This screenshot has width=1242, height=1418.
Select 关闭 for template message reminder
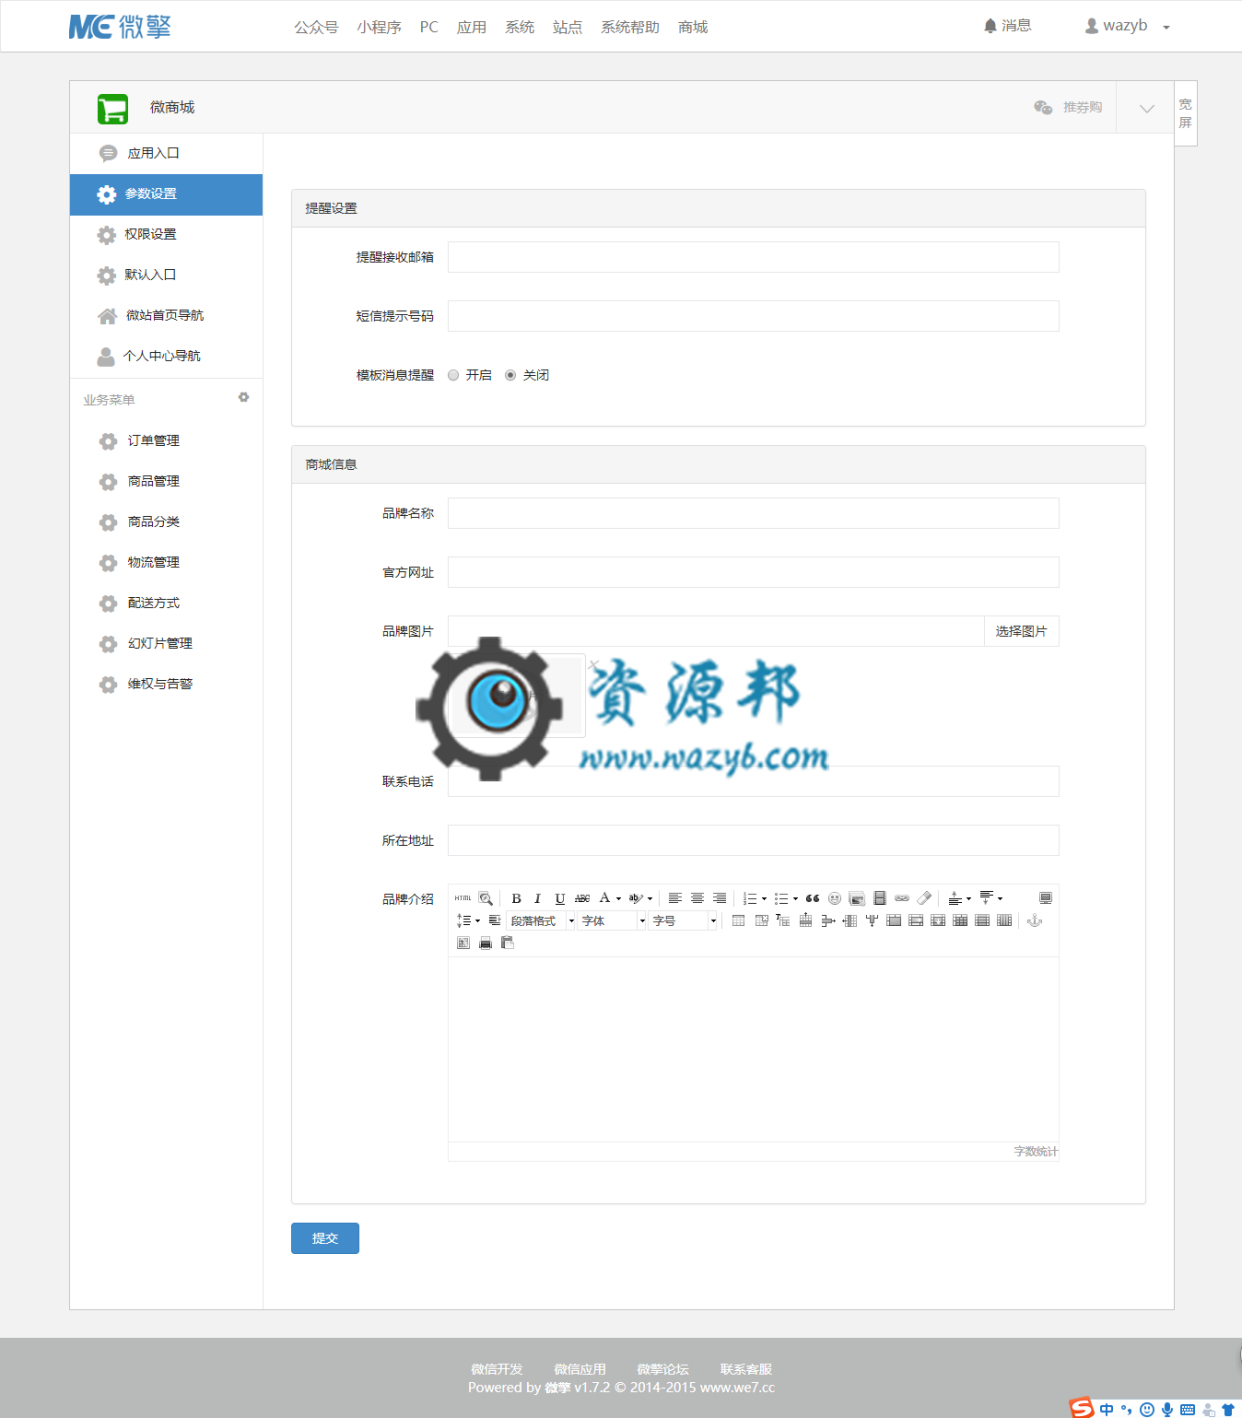tap(510, 375)
